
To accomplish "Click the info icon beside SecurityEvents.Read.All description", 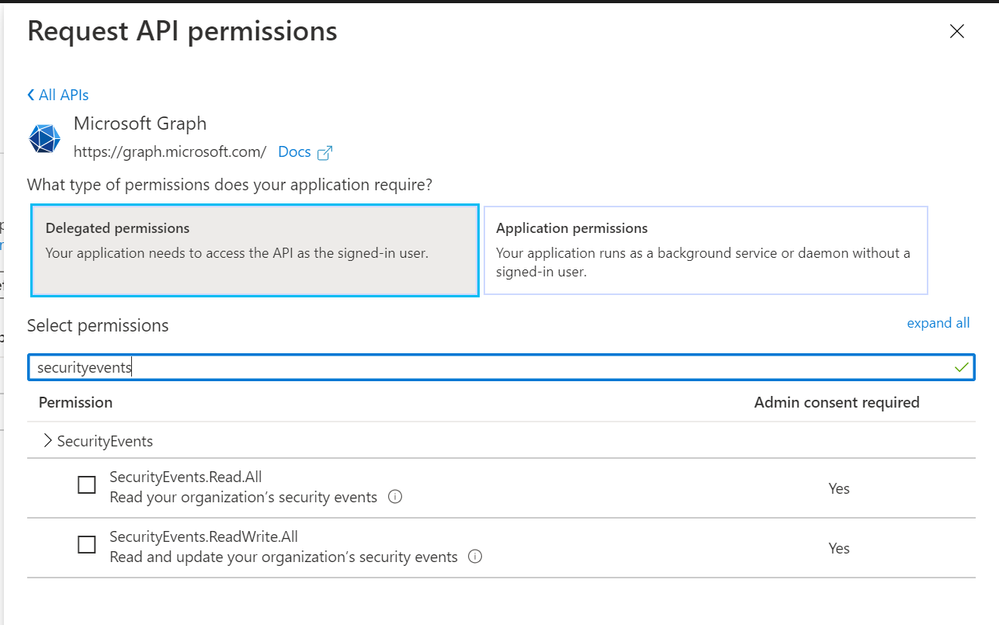I will tap(395, 496).
